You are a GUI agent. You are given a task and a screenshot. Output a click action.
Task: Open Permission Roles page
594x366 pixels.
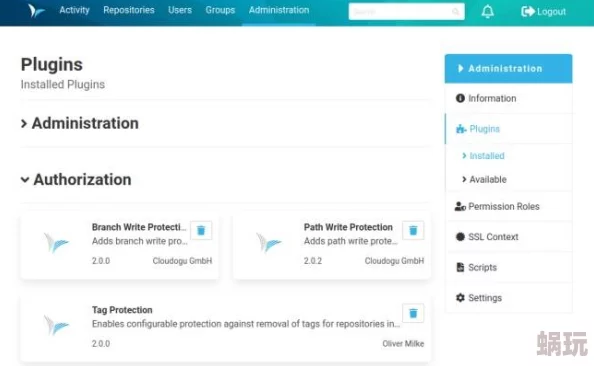[497, 206]
